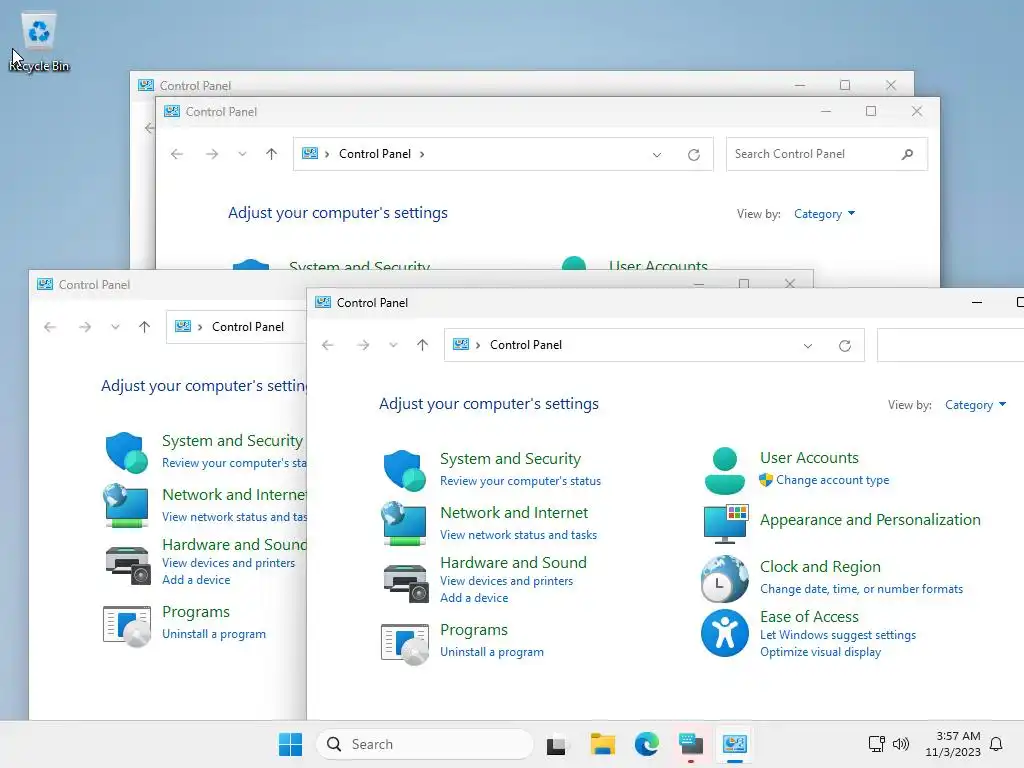Go up a level in front Control Panel window
Image resolution: width=1024 pixels, height=768 pixels.
(x=423, y=345)
